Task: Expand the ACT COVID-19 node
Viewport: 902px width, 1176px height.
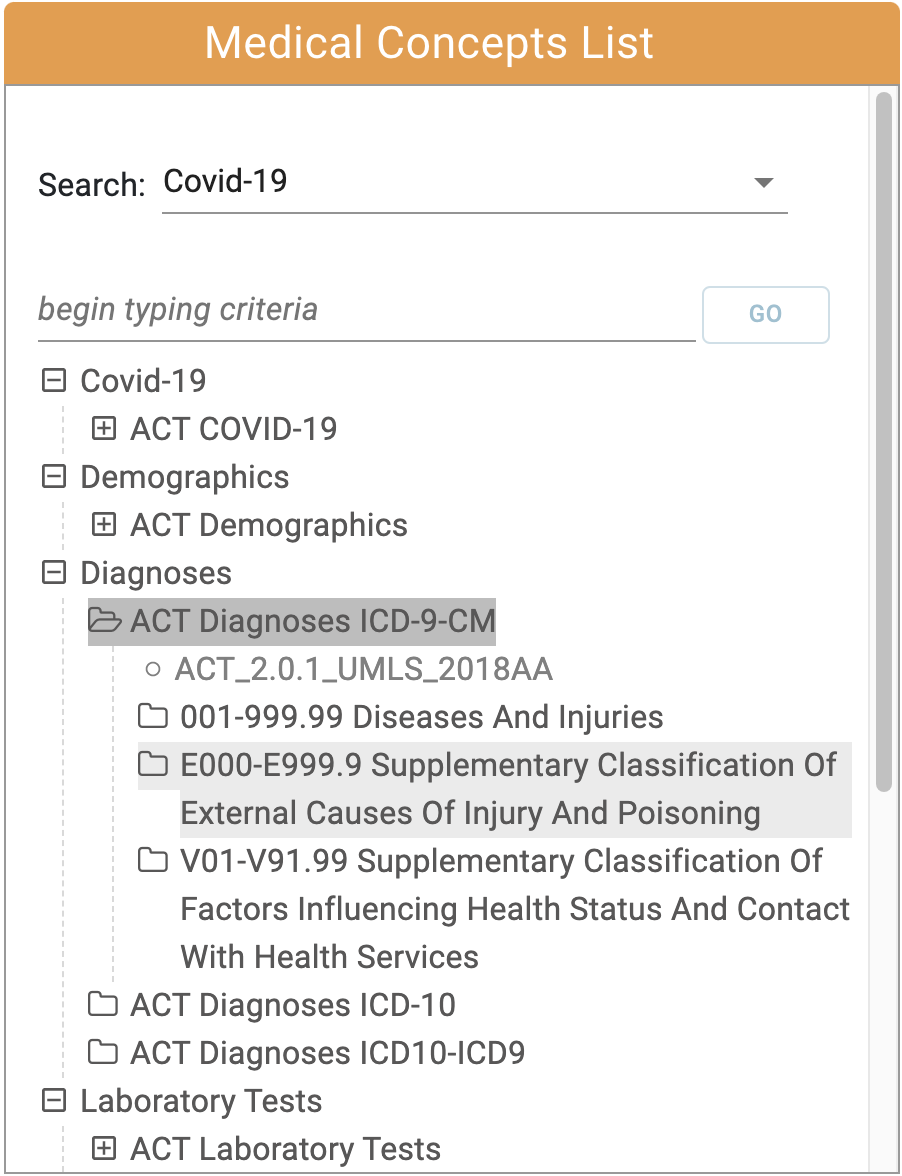Action: click(103, 429)
